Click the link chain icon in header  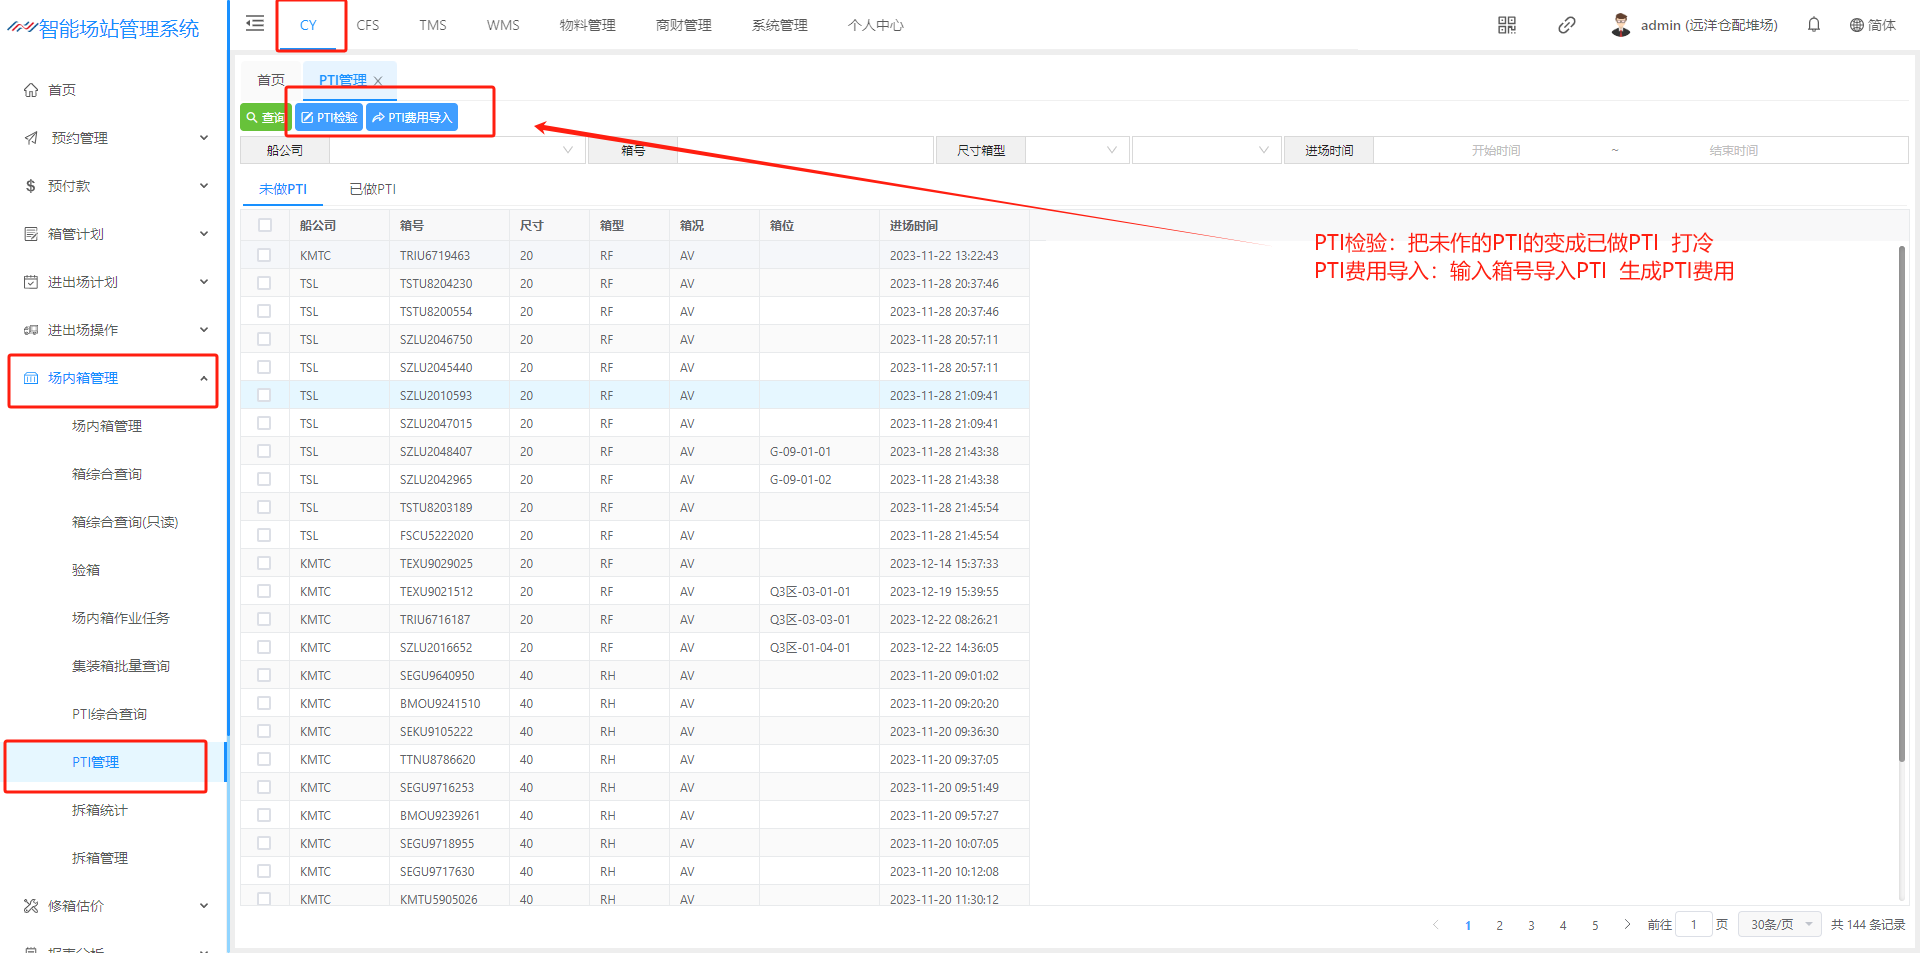click(x=1566, y=25)
